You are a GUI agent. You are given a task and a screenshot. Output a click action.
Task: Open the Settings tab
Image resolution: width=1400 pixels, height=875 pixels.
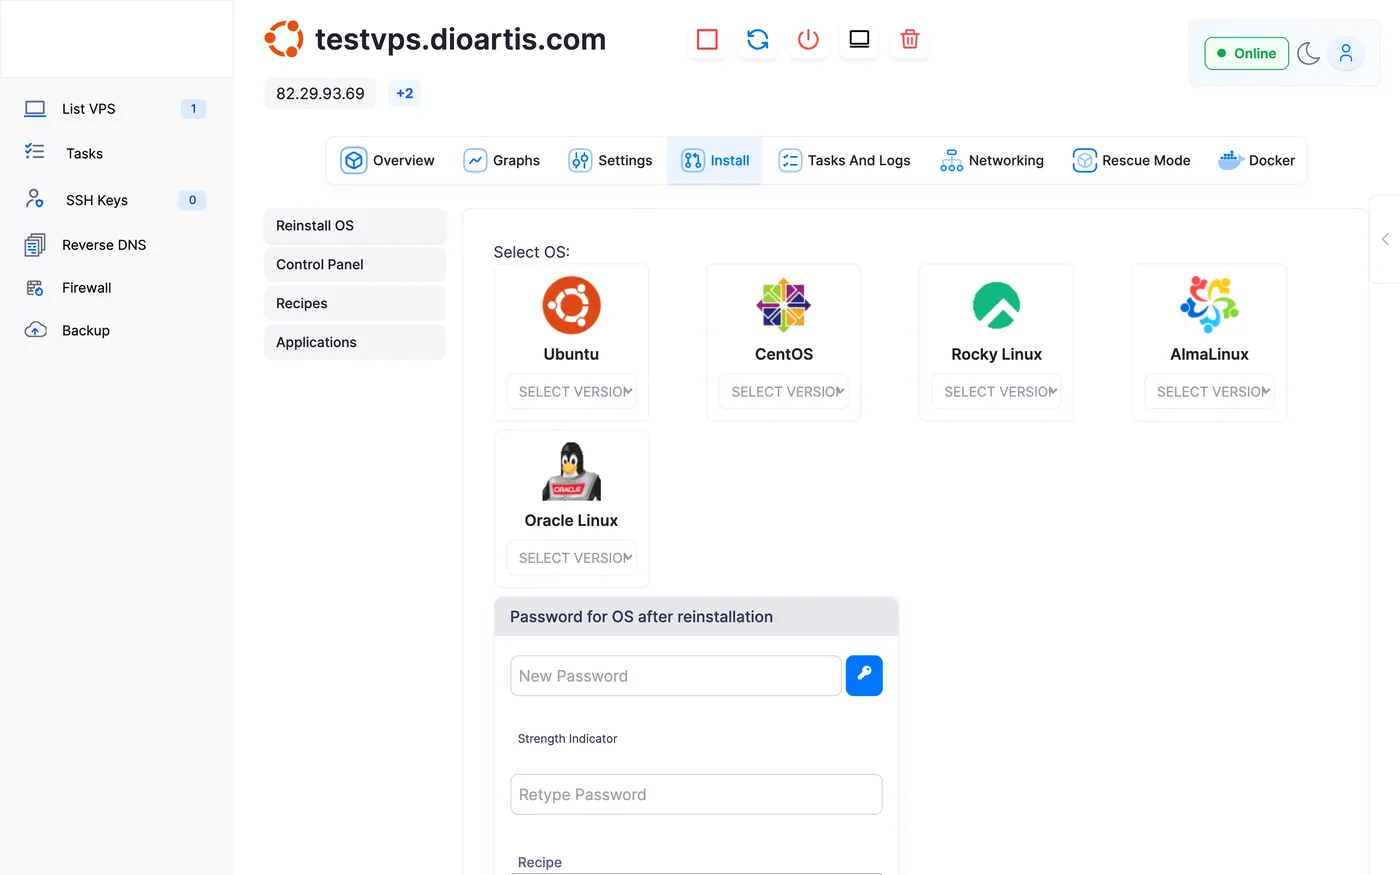click(x=611, y=160)
